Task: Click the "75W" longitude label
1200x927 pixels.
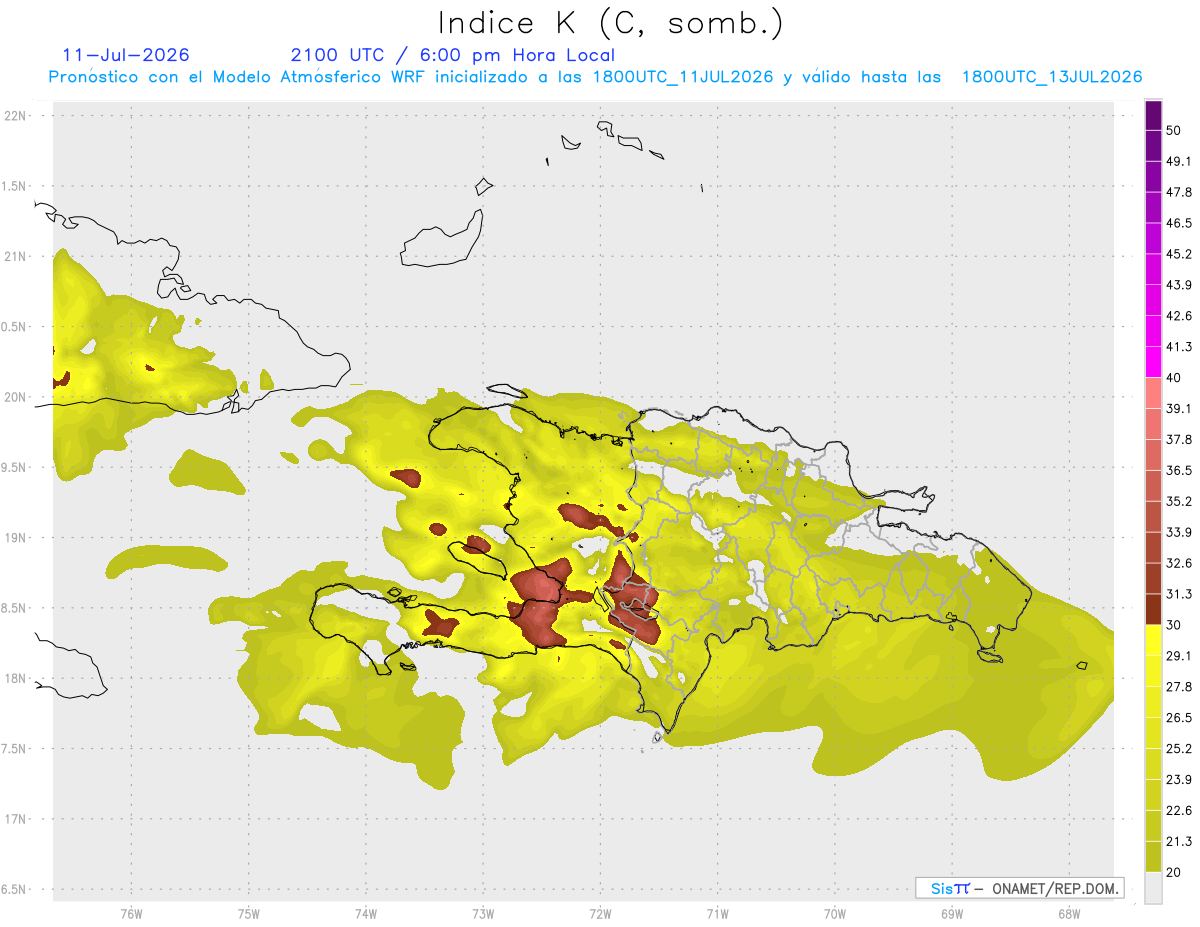Action: [248, 914]
